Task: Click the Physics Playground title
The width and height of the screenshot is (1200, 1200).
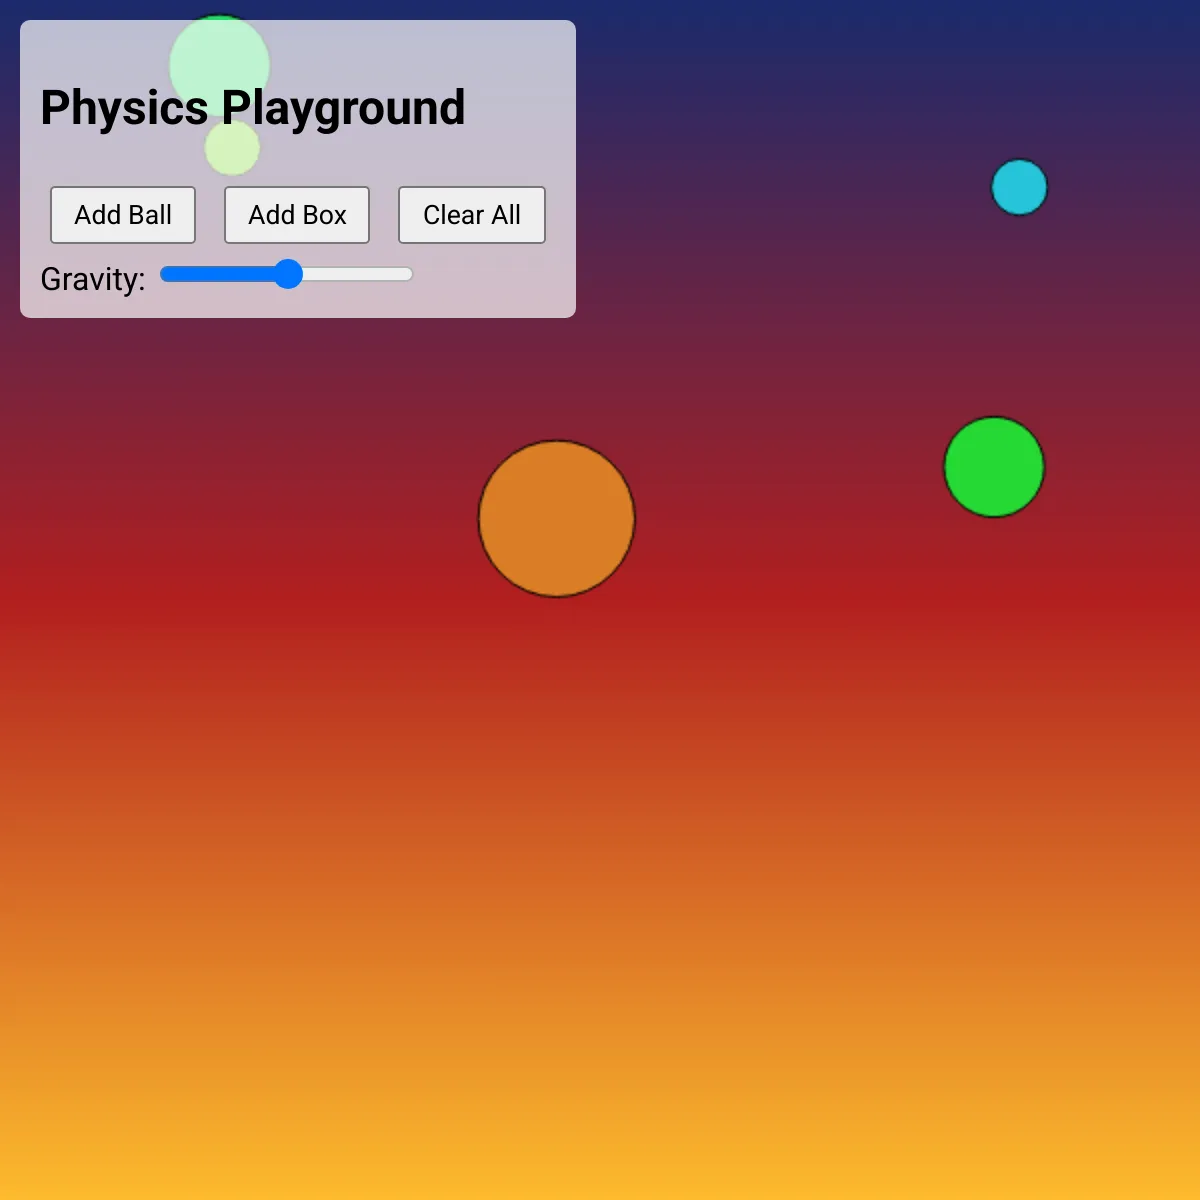Action: point(252,107)
